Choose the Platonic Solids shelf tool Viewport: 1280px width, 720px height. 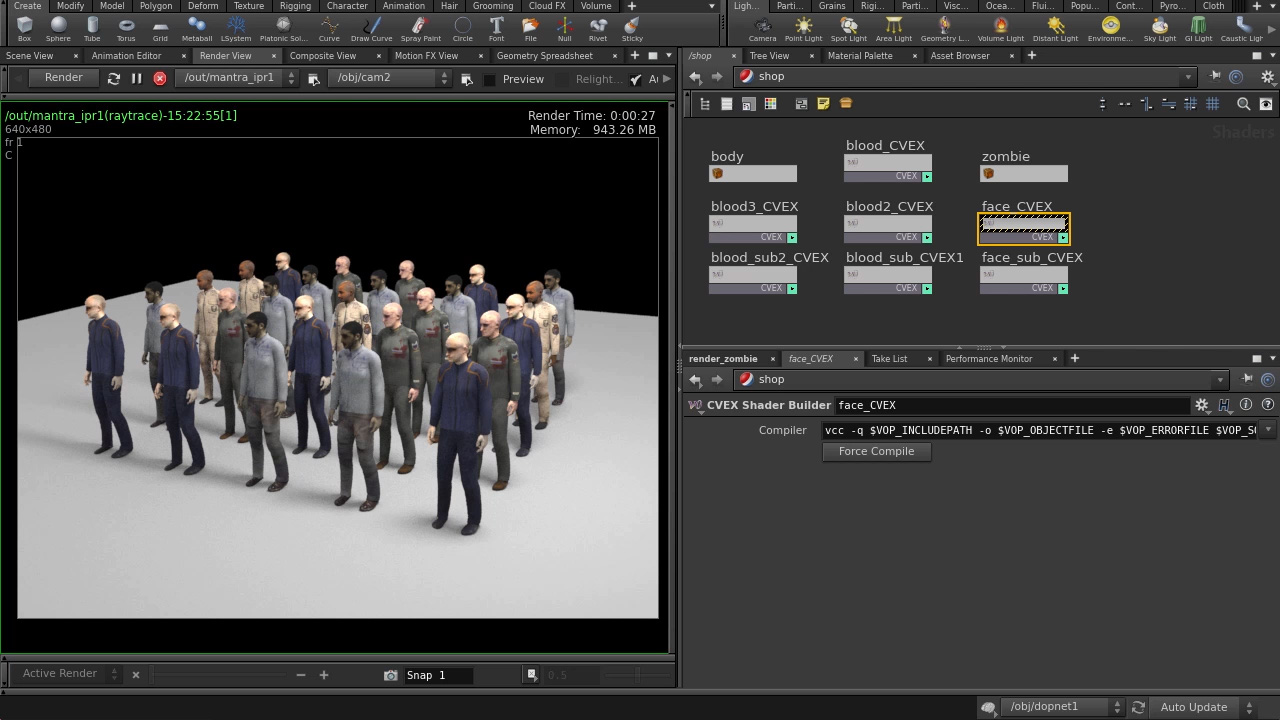coord(283,28)
